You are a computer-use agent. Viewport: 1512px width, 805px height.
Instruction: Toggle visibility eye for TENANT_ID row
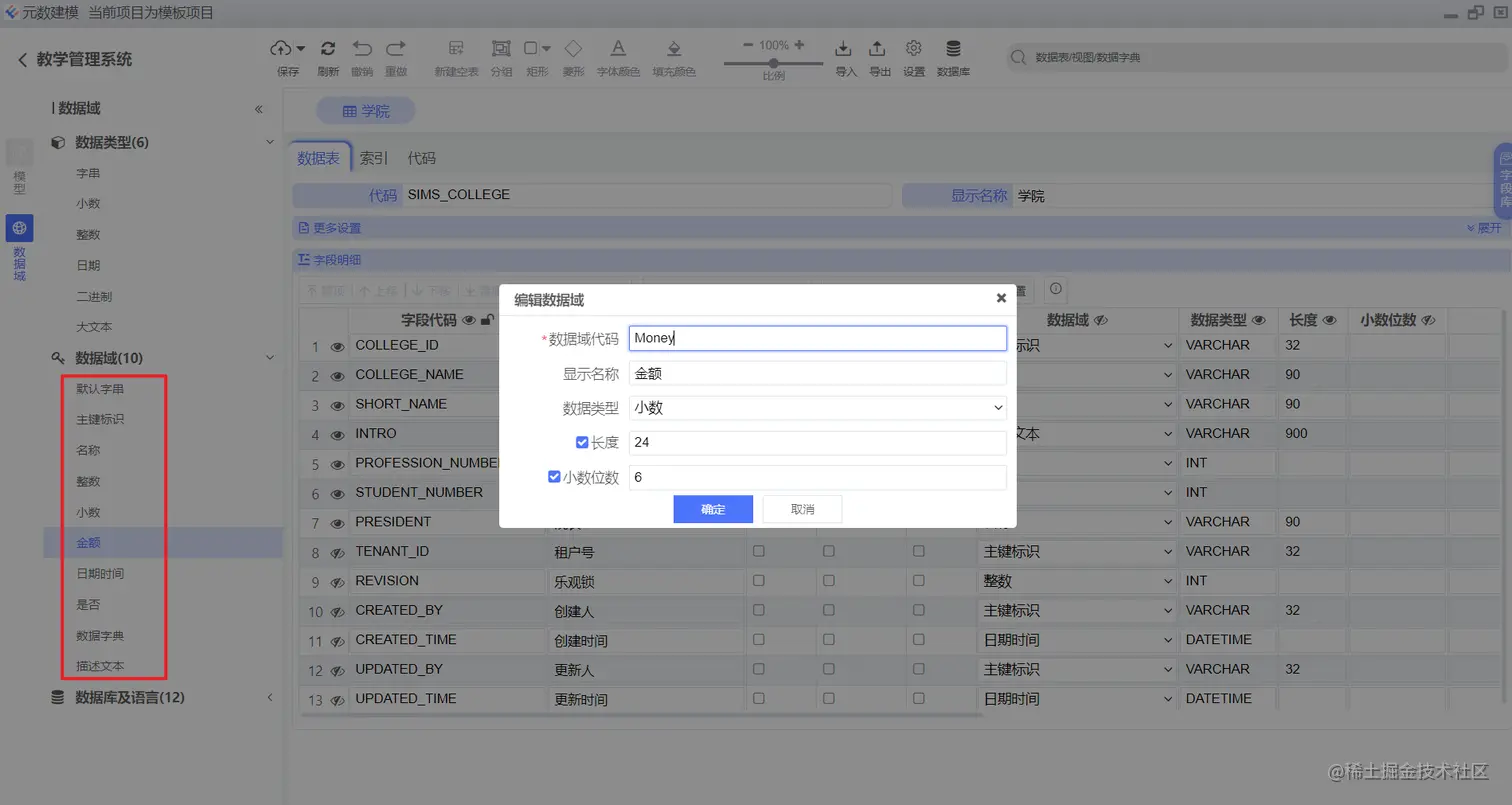pyautogui.click(x=338, y=553)
